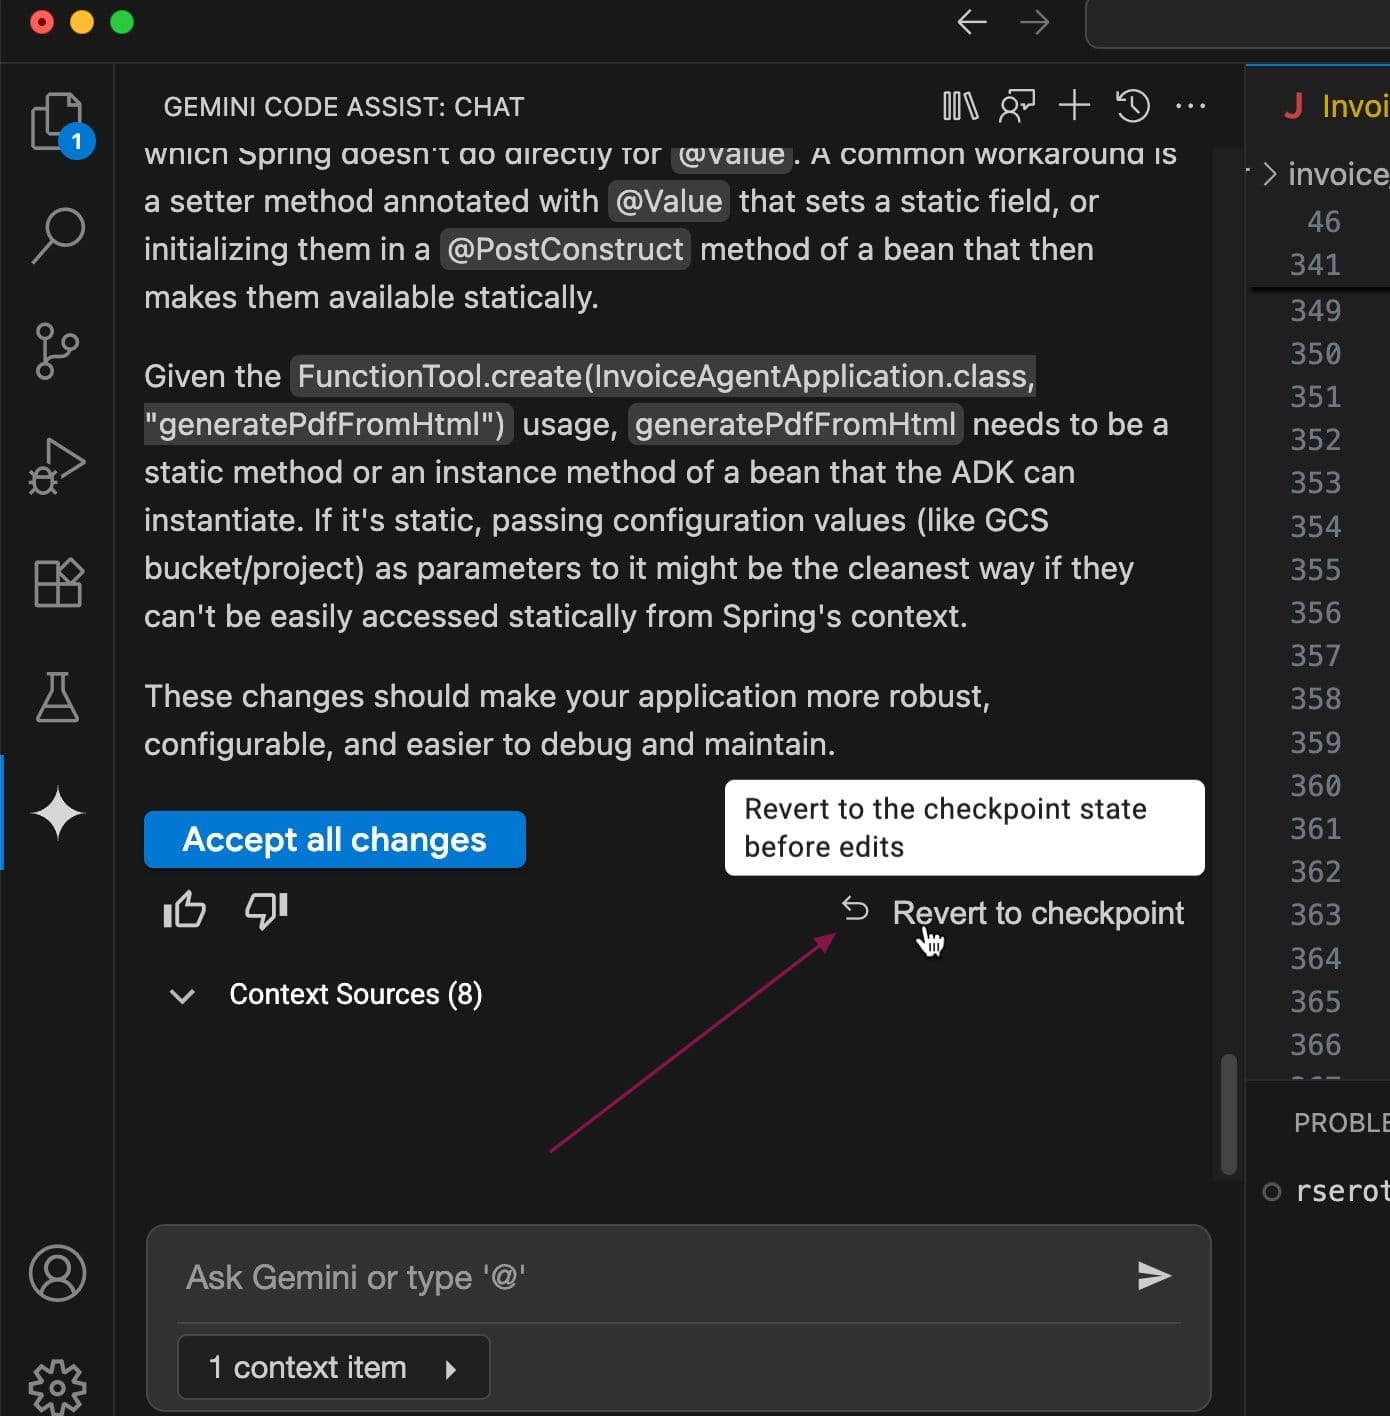Open the Manage settings gear
Viewport: 1390px width, 1416px height.
58,1387
